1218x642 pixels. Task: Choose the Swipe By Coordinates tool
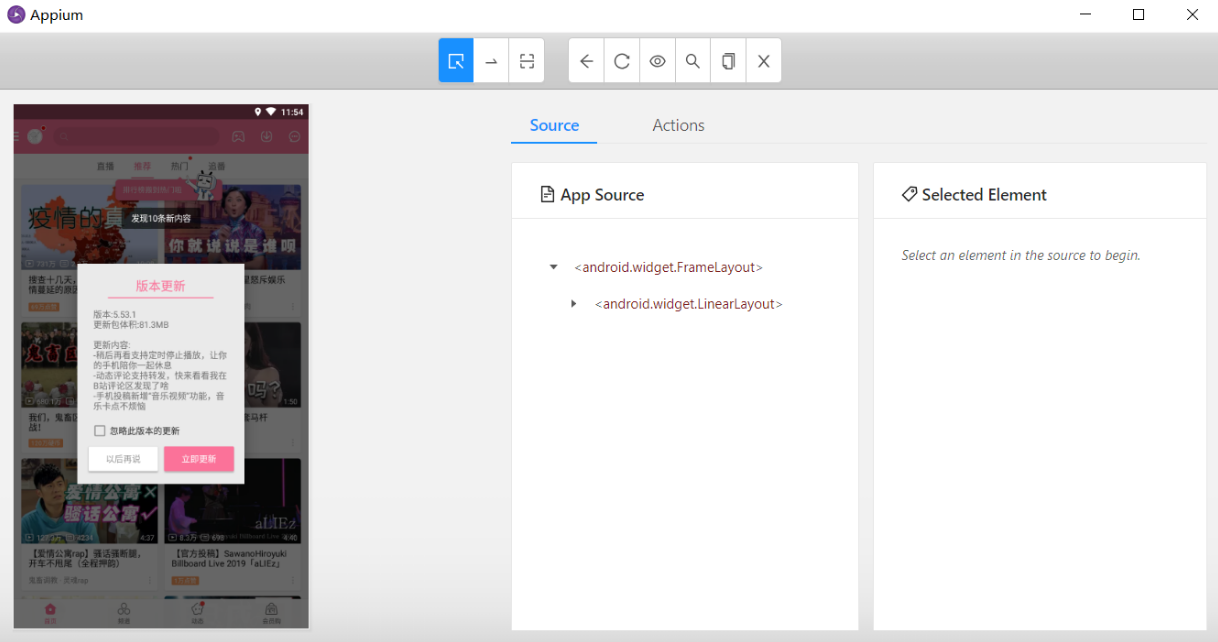coord(491,61)
